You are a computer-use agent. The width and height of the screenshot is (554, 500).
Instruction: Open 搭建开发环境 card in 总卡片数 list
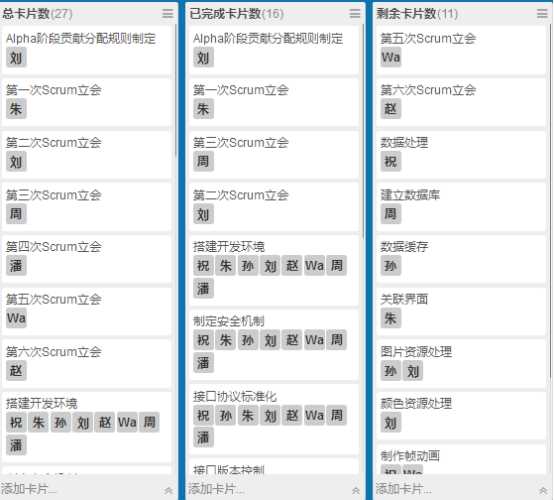click(x=86, y=427)
